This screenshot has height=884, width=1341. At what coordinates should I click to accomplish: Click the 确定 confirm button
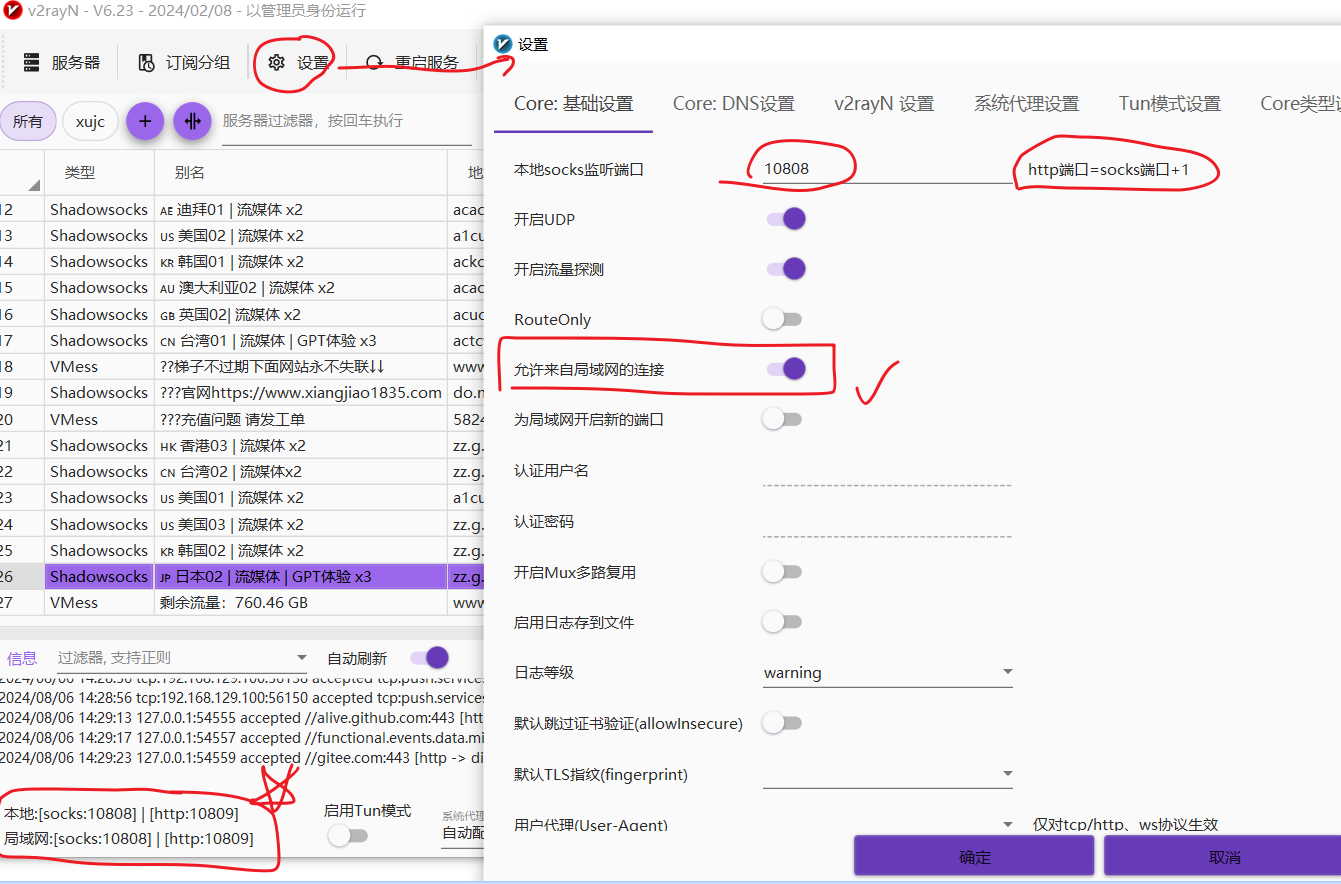[974, 857]
